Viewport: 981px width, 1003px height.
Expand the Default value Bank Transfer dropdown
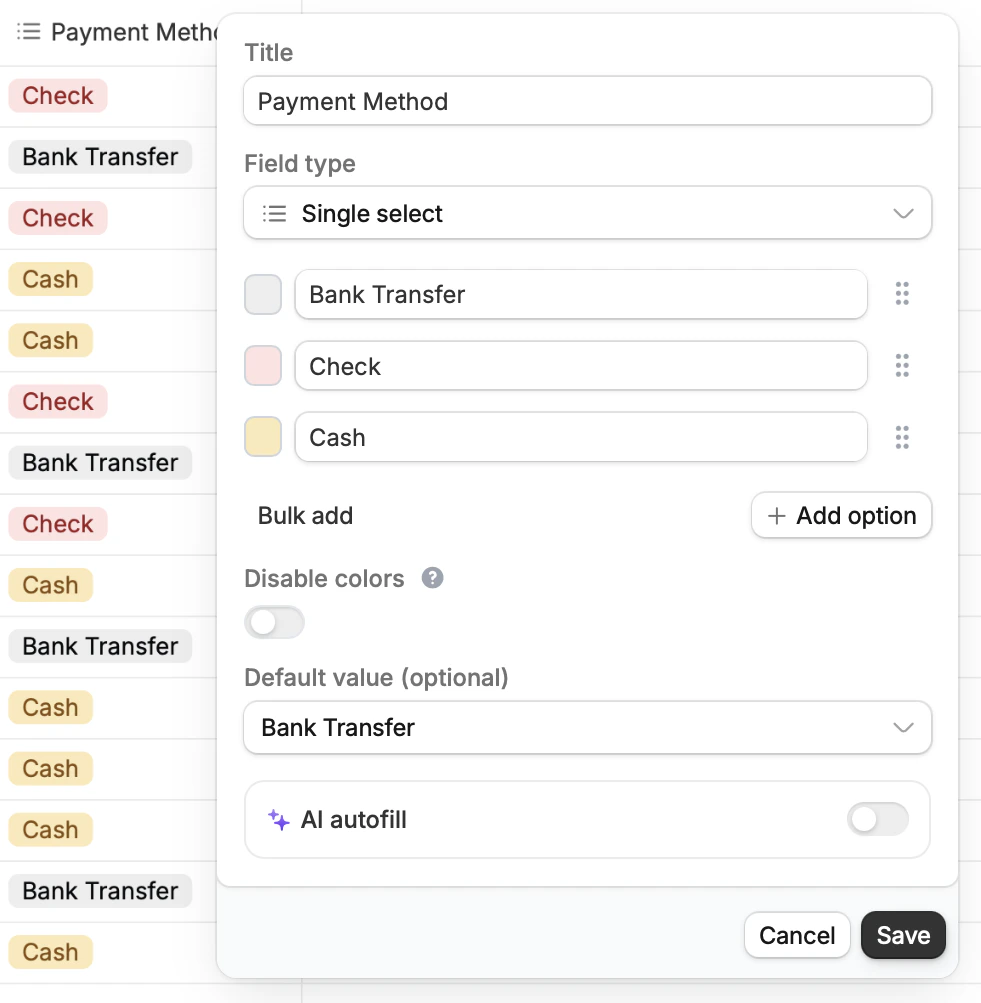587,727
